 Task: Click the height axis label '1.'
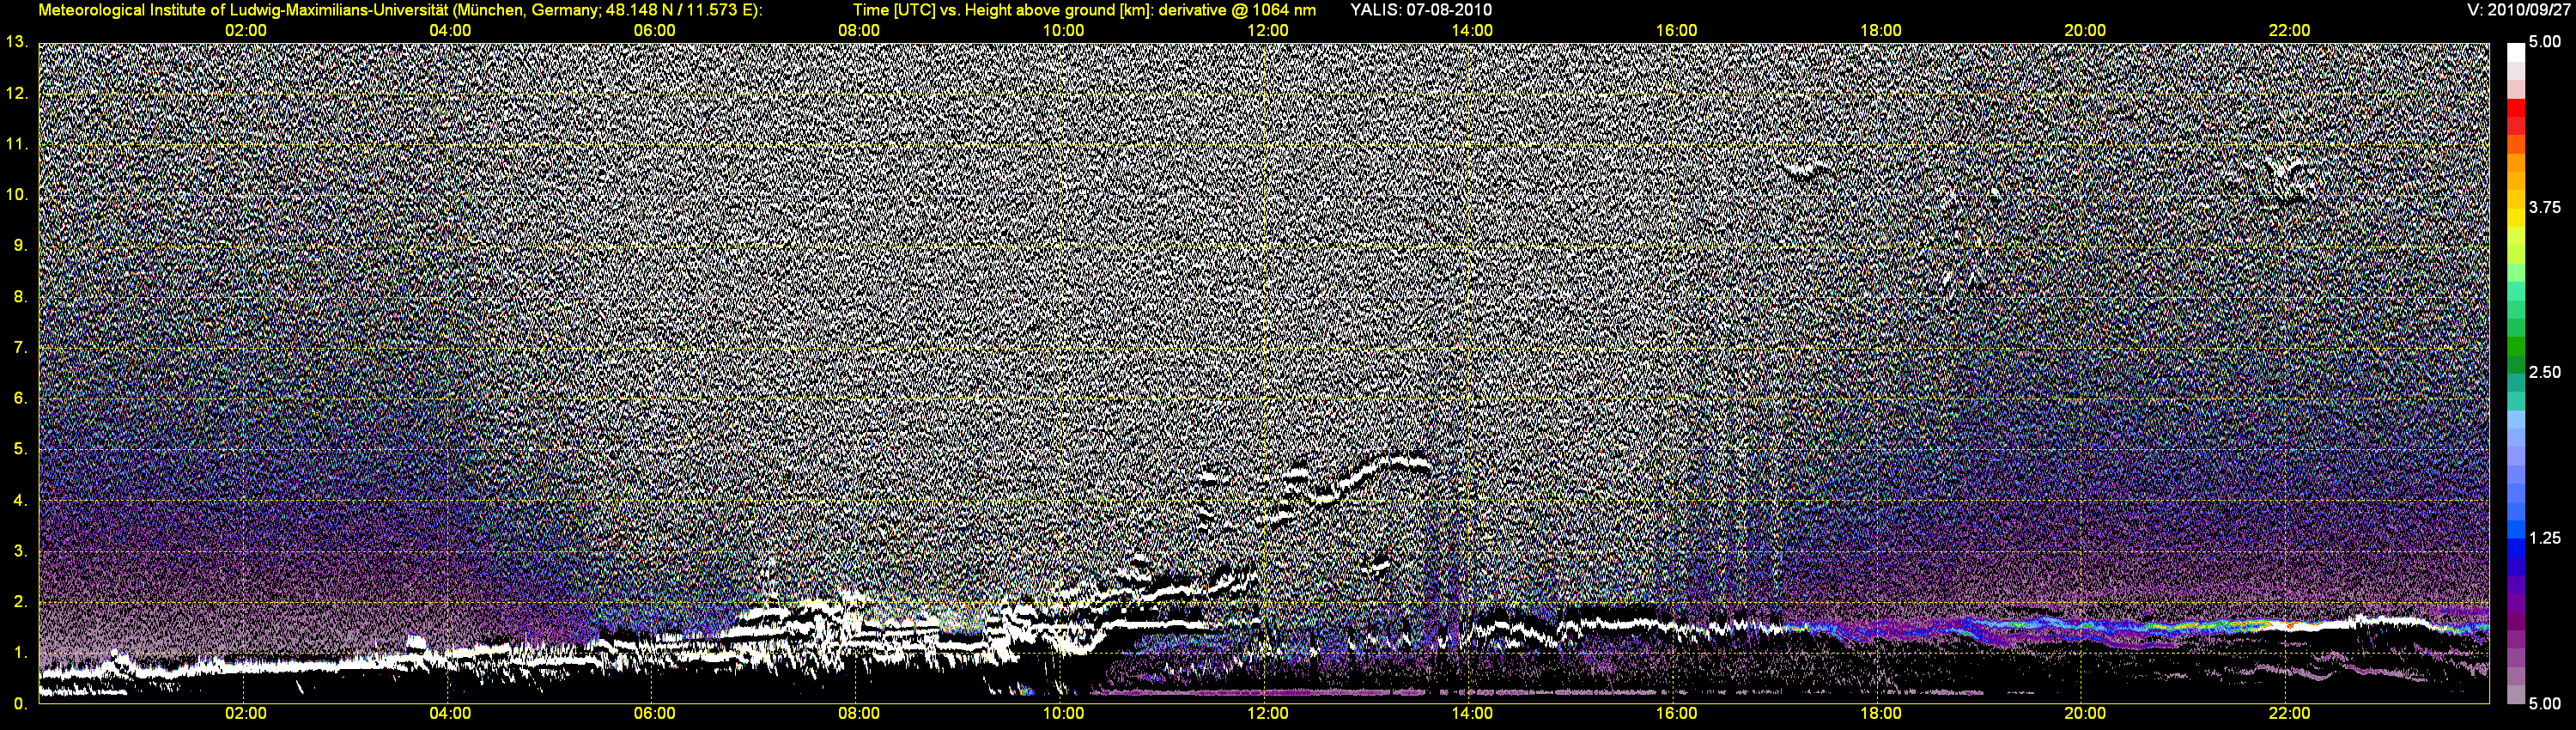coord(21,653)
